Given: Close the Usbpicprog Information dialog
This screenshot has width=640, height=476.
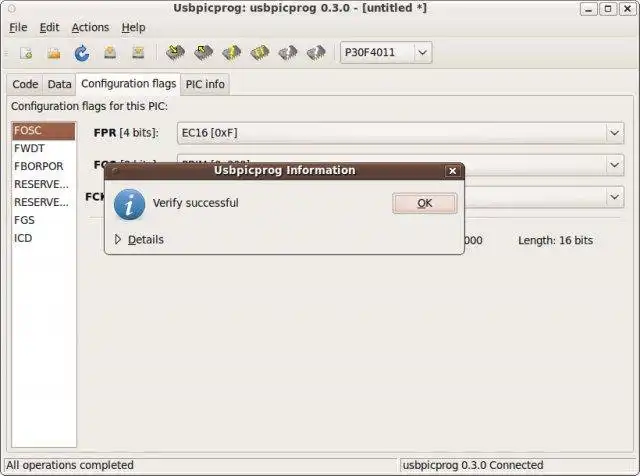Looking at the screenshot, I should click(452, 171).
